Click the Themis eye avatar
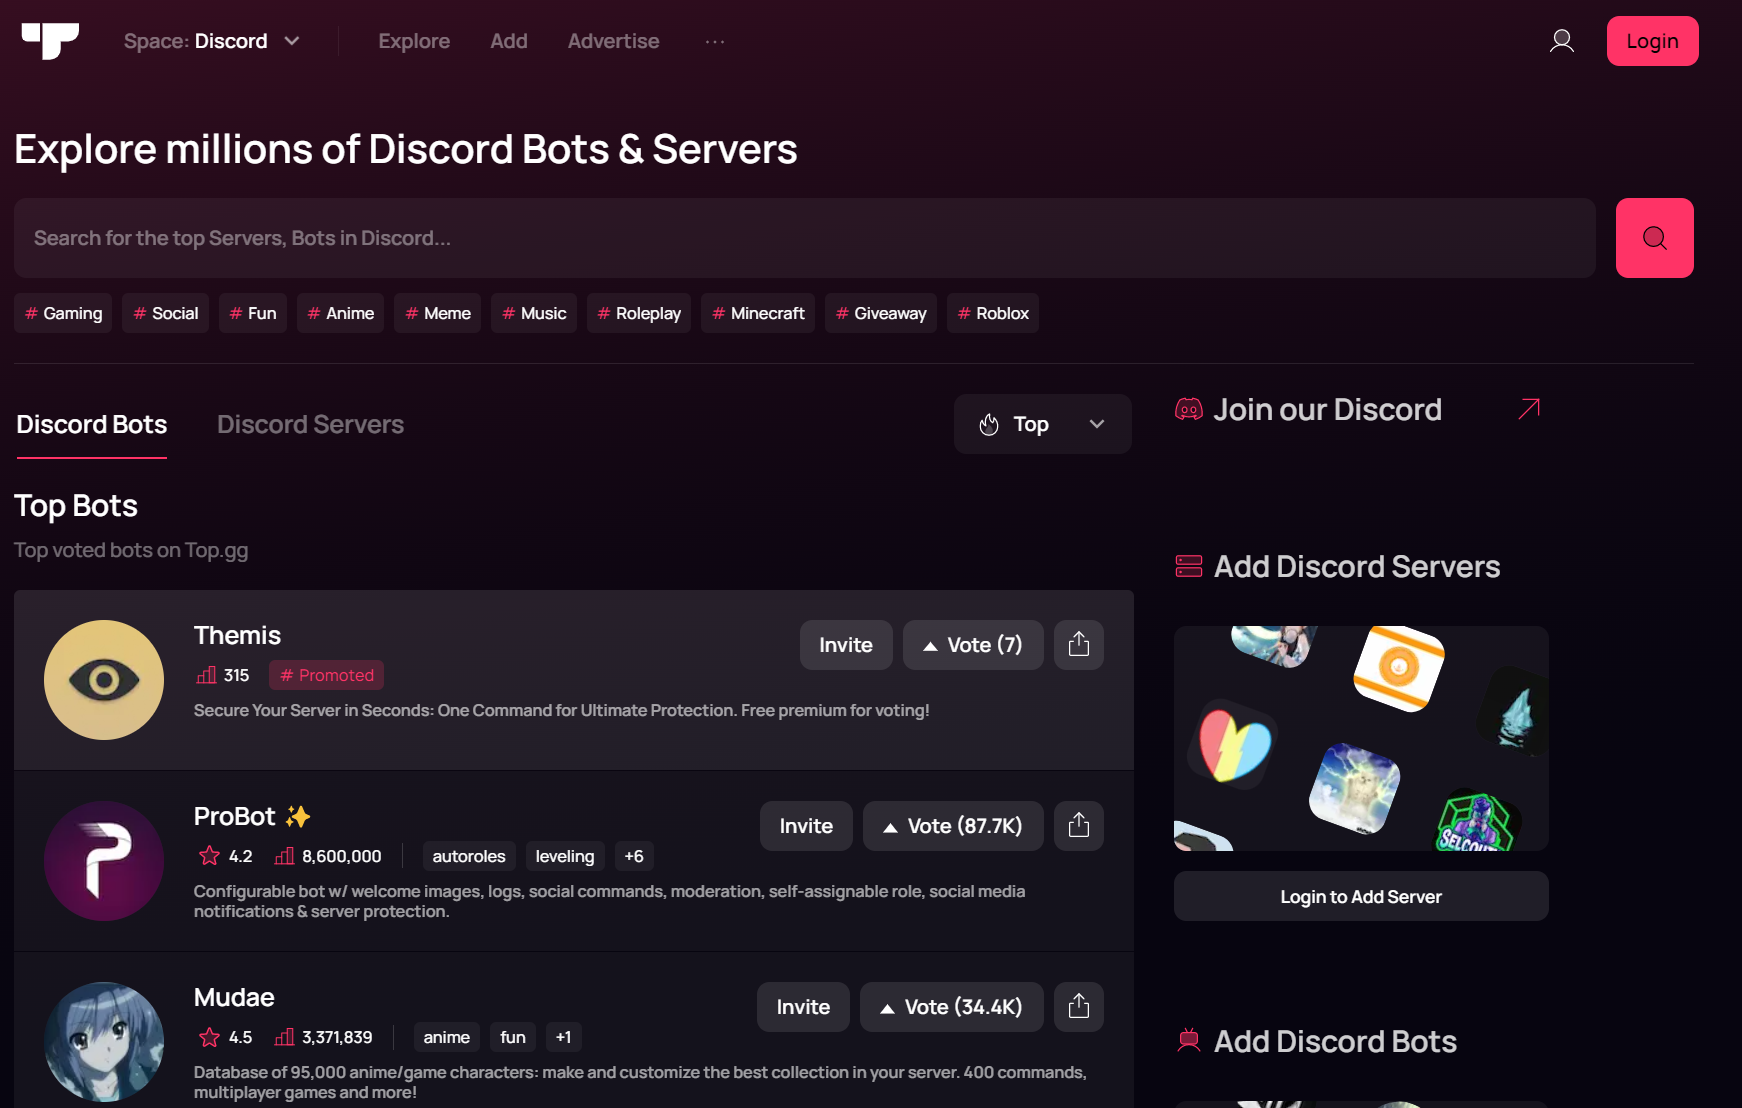 point(104,680)
